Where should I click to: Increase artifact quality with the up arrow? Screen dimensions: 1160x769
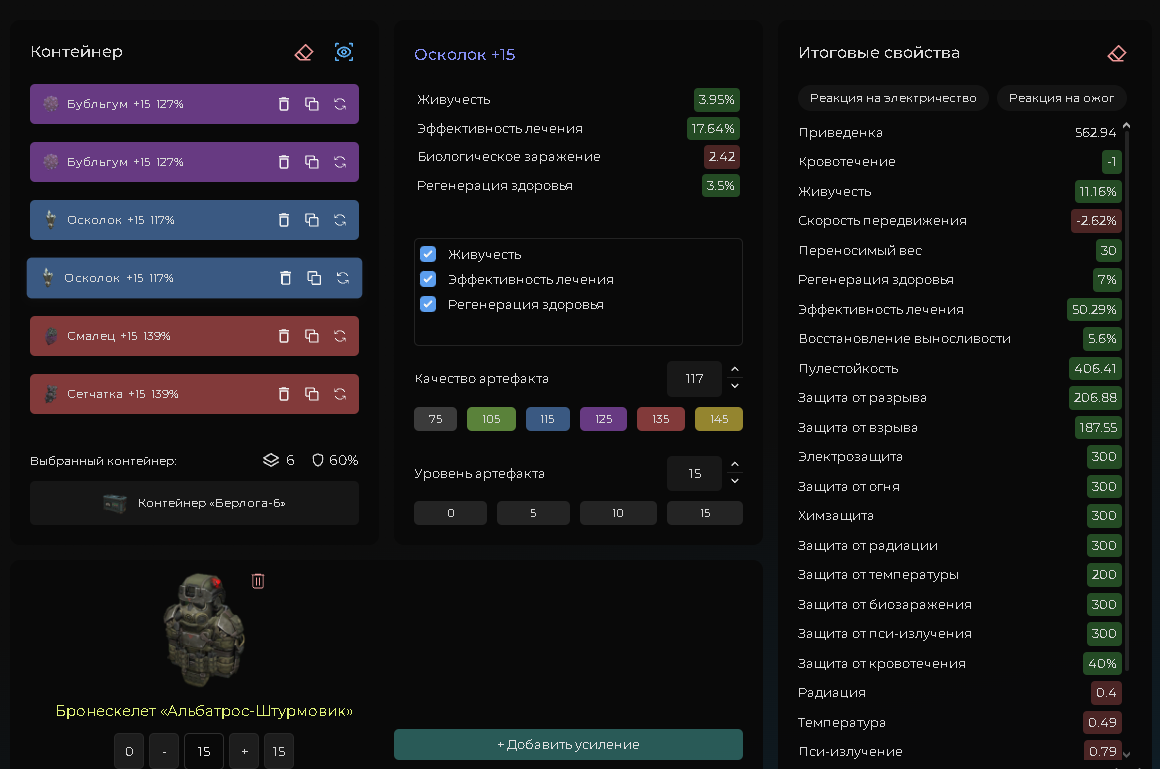(x=735, y=370)
